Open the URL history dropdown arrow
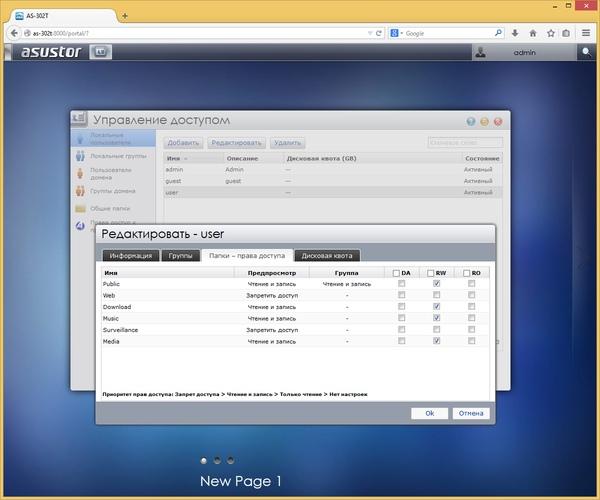 (370, 33)
